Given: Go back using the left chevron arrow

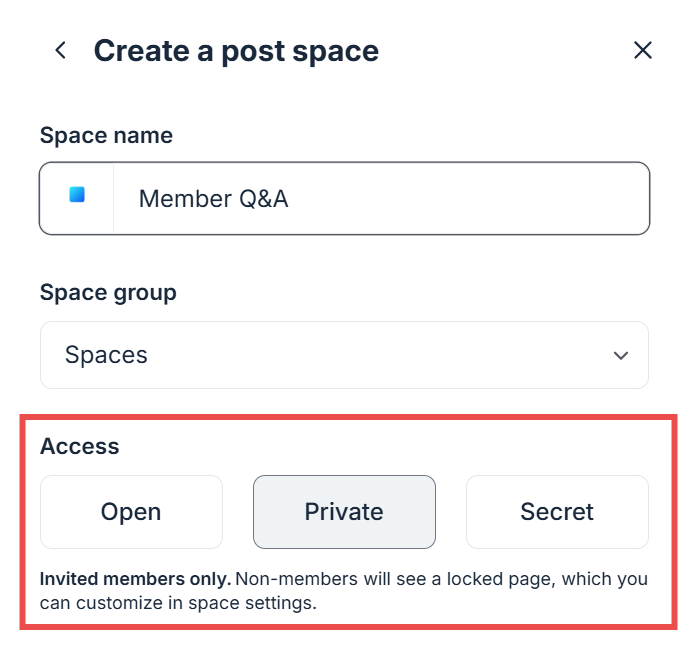Looking at the screenshot, I should pyautogui.click(x=61, y=50).
